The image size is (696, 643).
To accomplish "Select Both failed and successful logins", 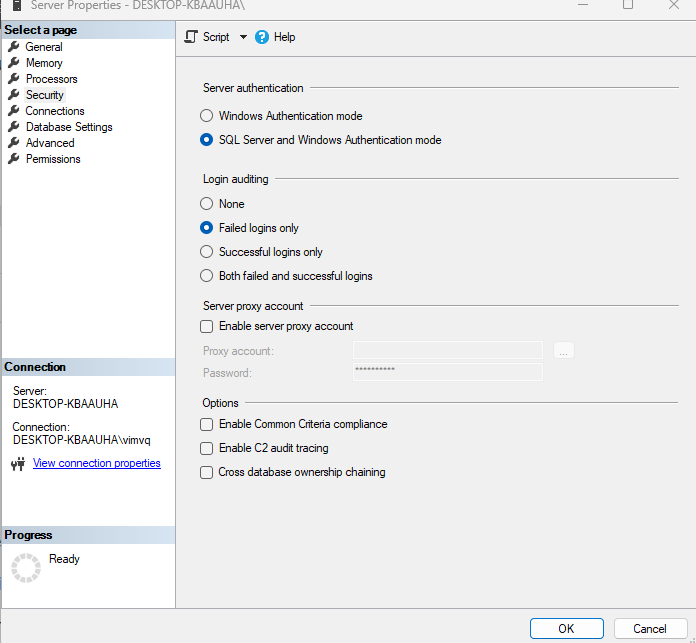I will click(x=207, y=276).
